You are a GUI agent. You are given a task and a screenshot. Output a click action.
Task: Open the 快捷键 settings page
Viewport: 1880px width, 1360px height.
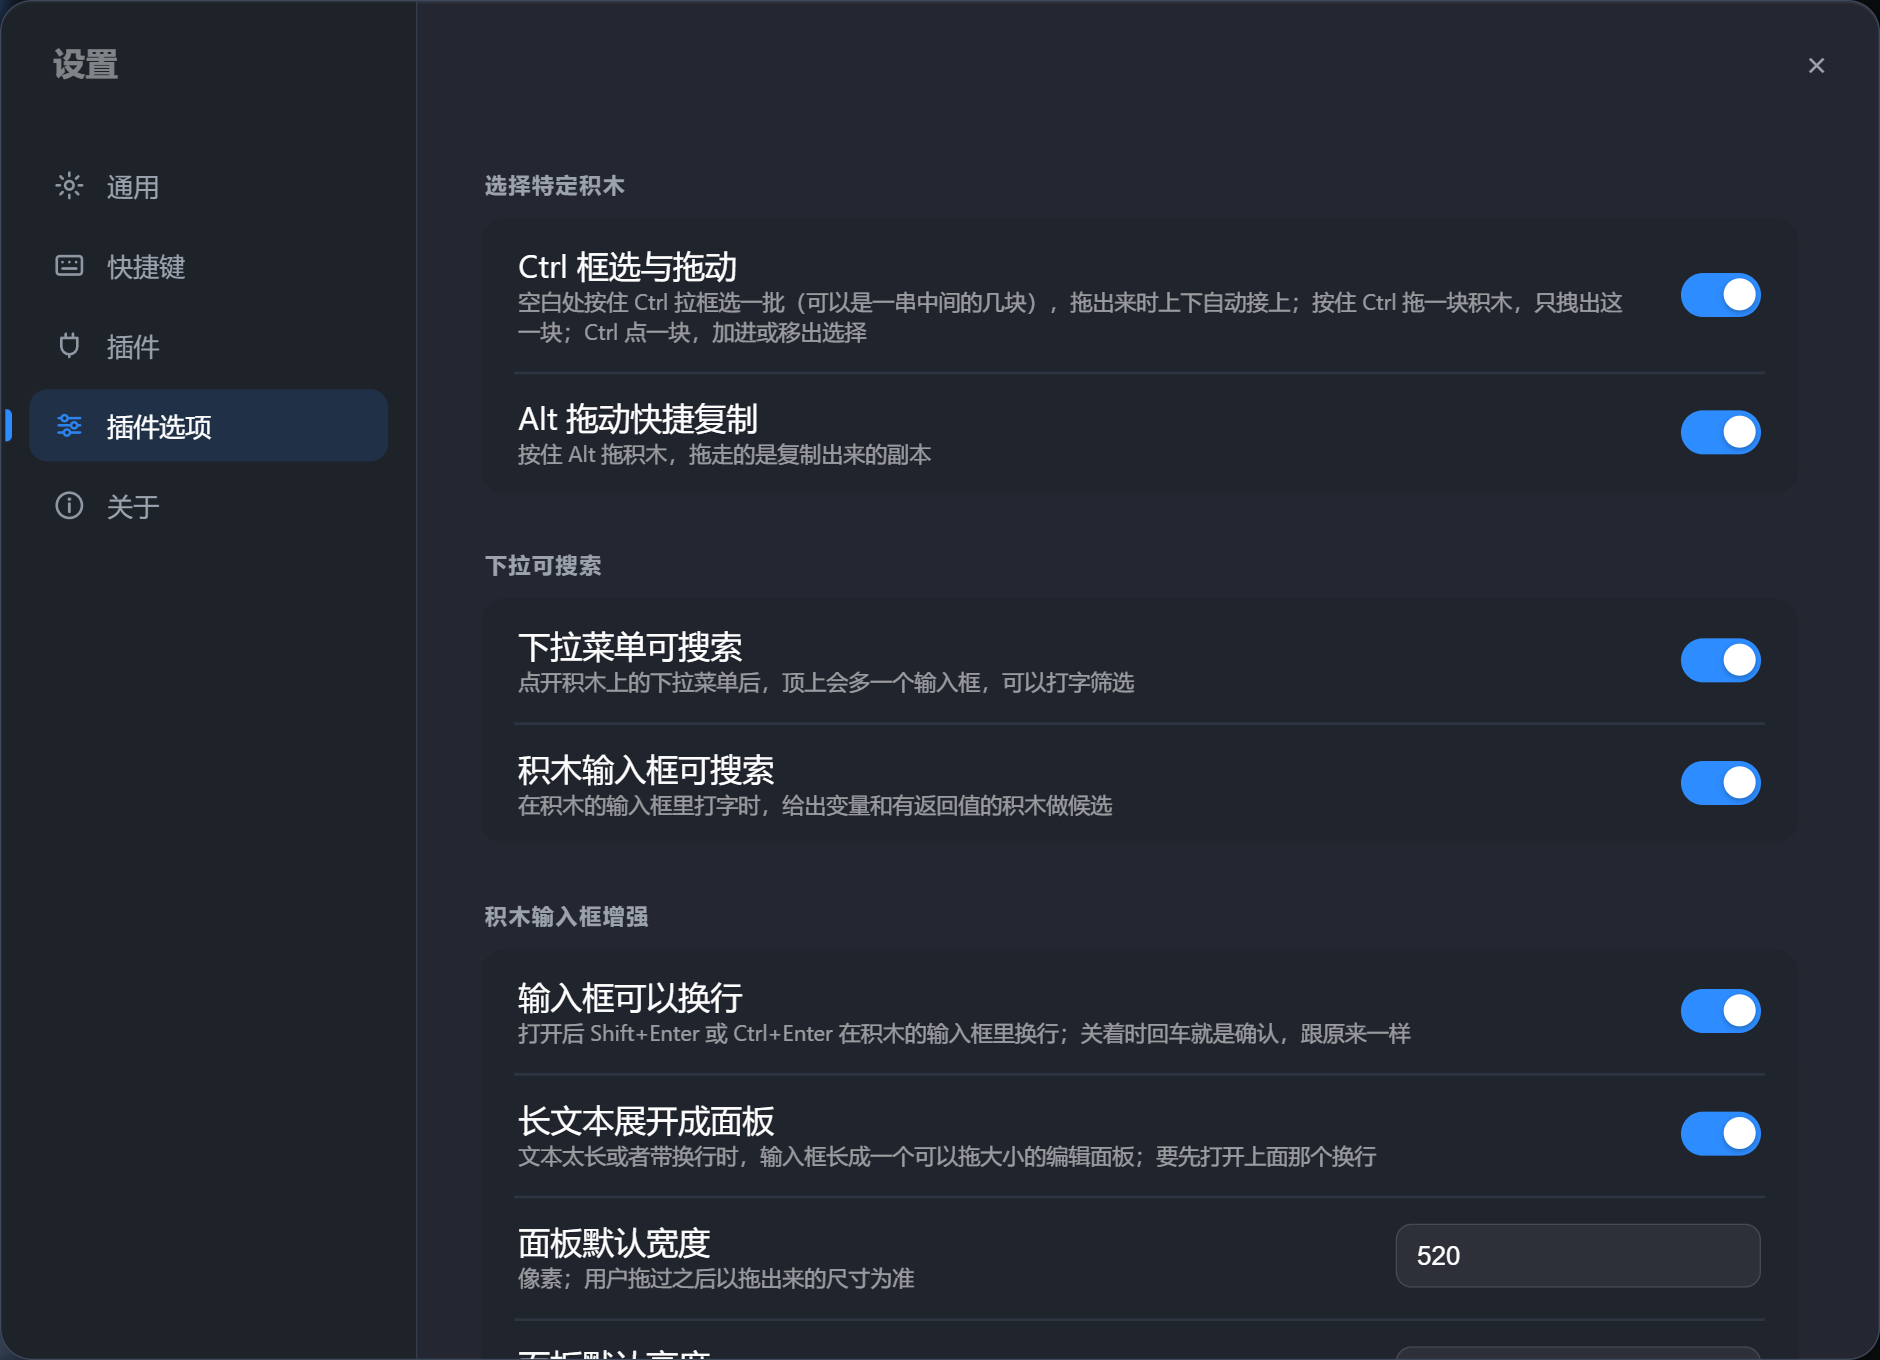point(209,267)
